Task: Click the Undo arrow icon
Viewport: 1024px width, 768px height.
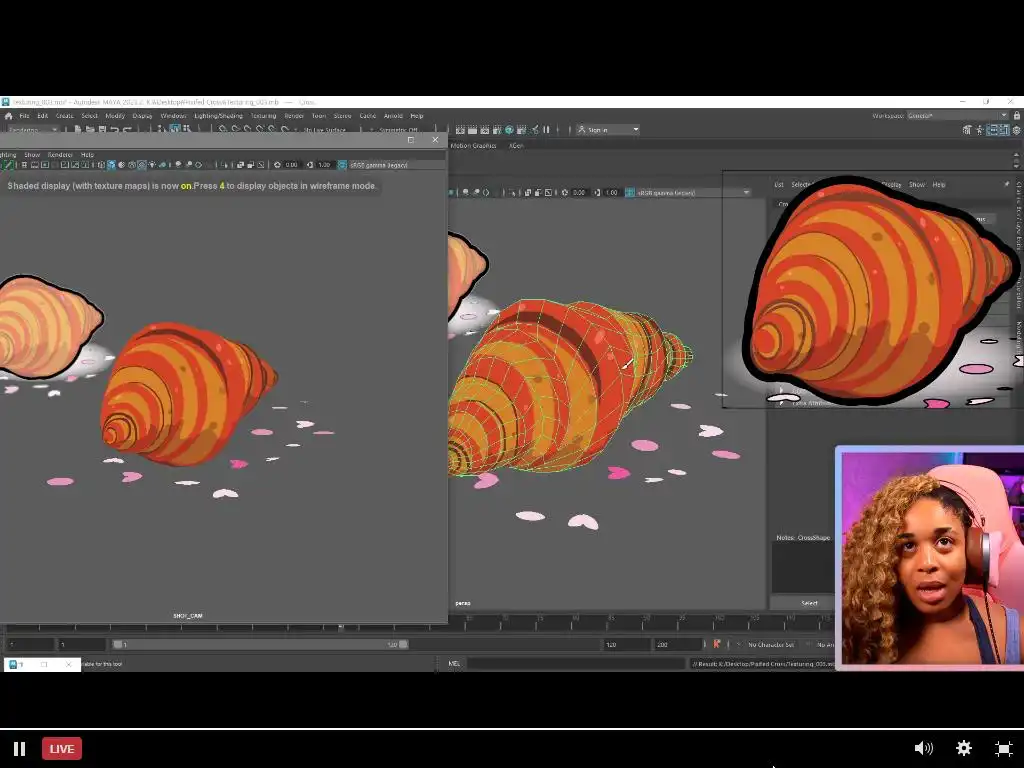Action: tap(115, 130)
